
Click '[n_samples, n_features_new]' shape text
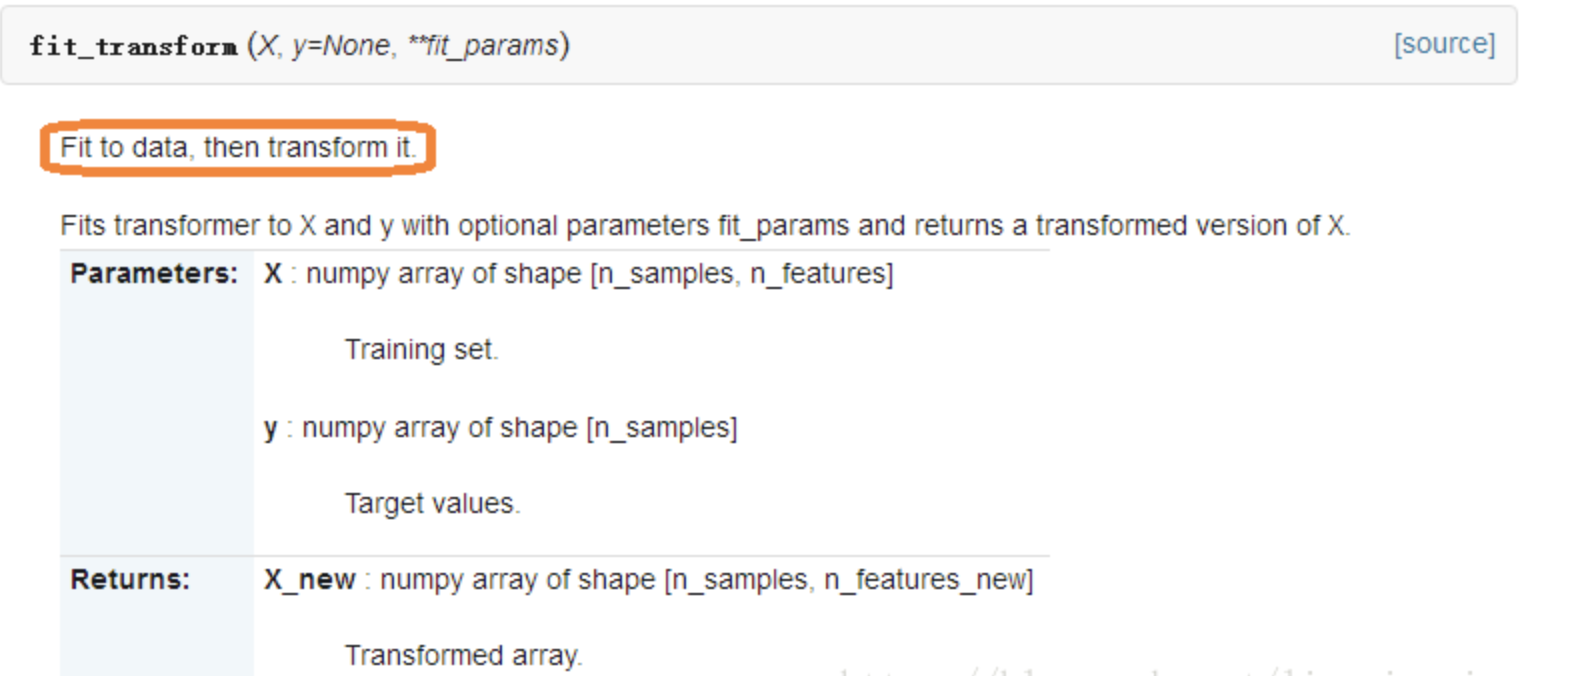[849, 580]
